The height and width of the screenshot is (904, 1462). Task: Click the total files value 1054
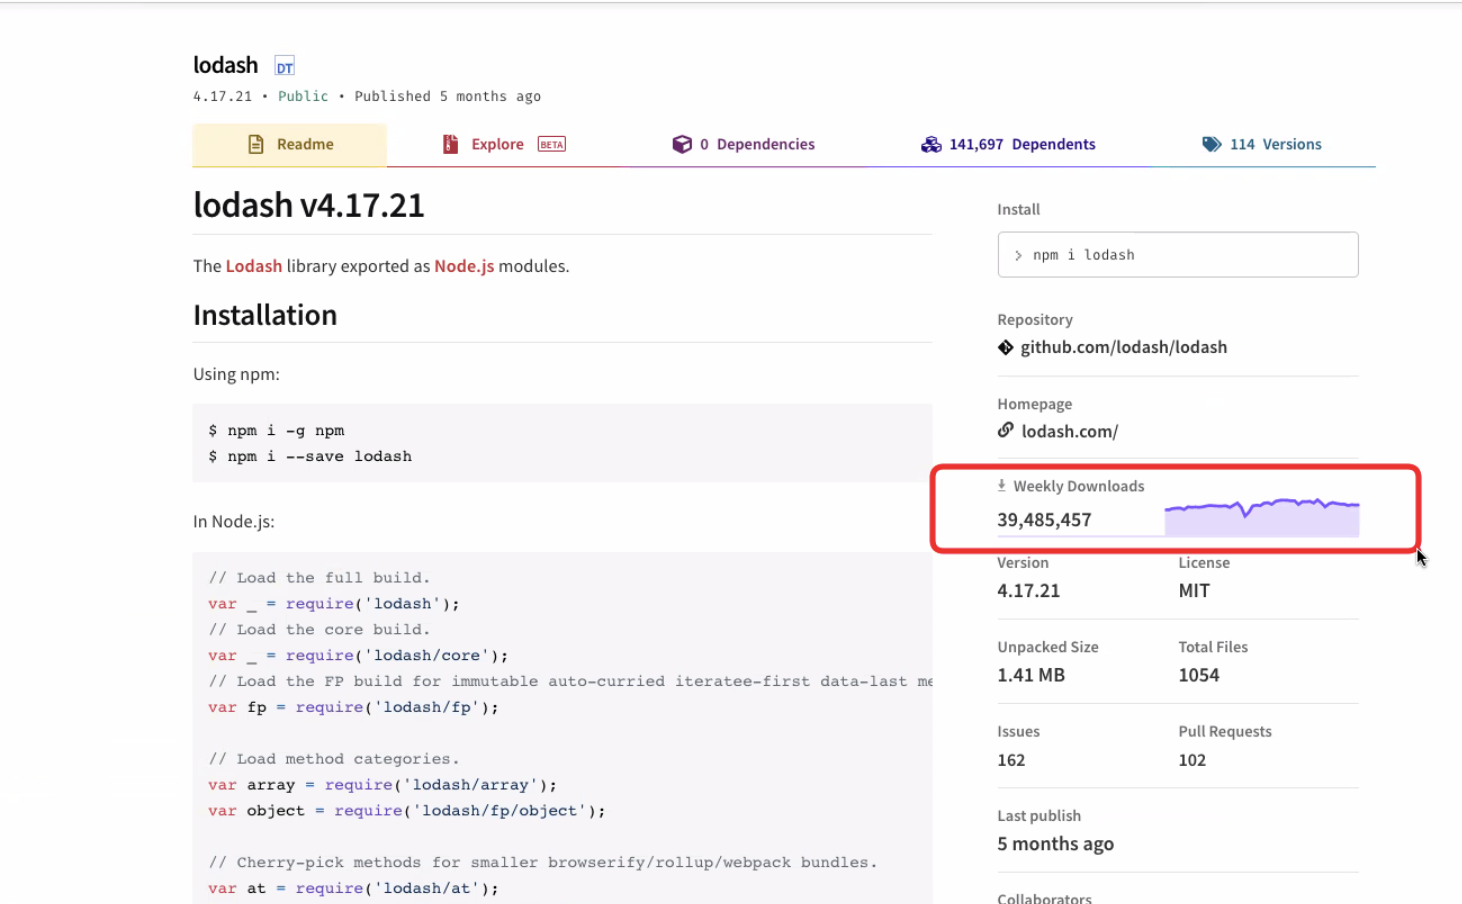point(1199,675)
